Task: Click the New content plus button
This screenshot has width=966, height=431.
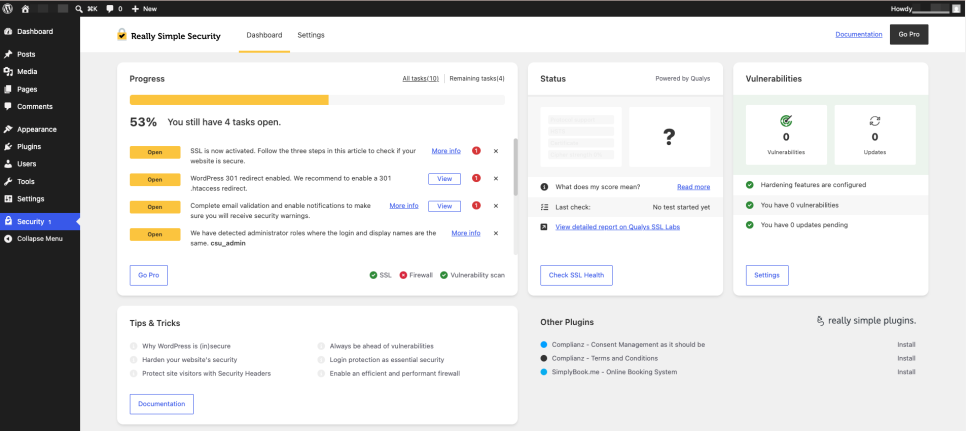Action: pyautogui.click(x=144, y=9)
